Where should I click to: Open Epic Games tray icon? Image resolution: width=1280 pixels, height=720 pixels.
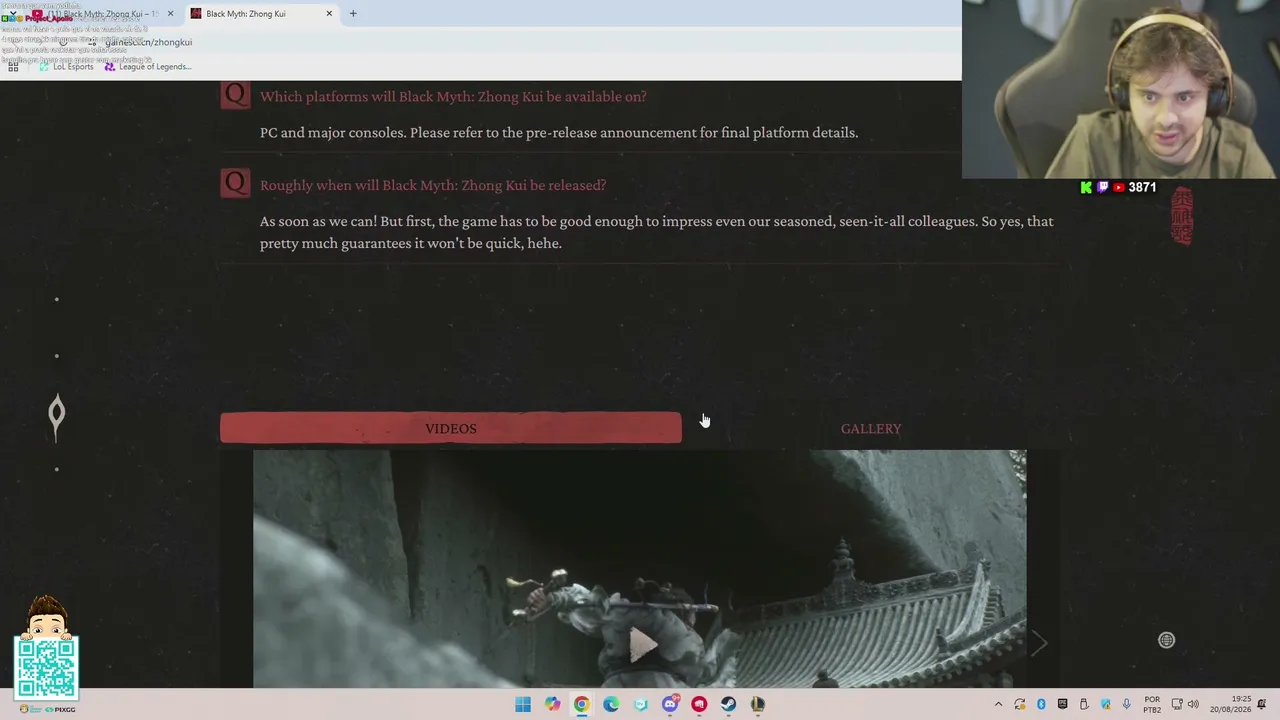click(x=1062, y=704)
